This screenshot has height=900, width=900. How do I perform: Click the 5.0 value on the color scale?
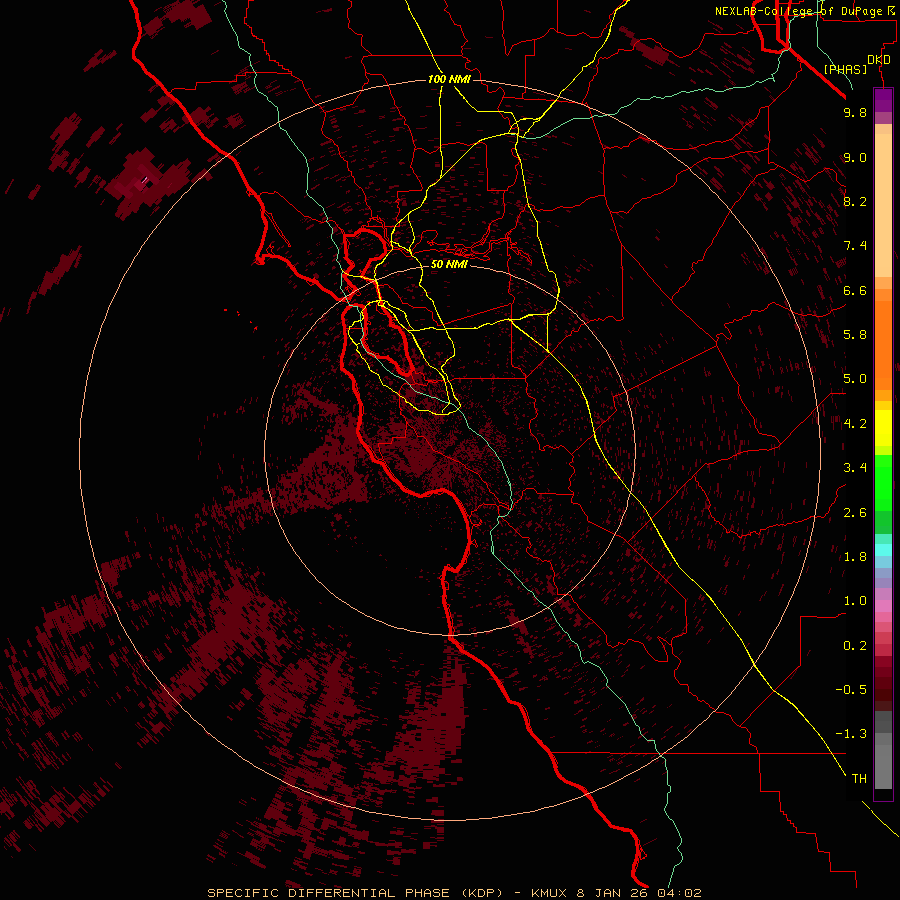pos(855,379)
